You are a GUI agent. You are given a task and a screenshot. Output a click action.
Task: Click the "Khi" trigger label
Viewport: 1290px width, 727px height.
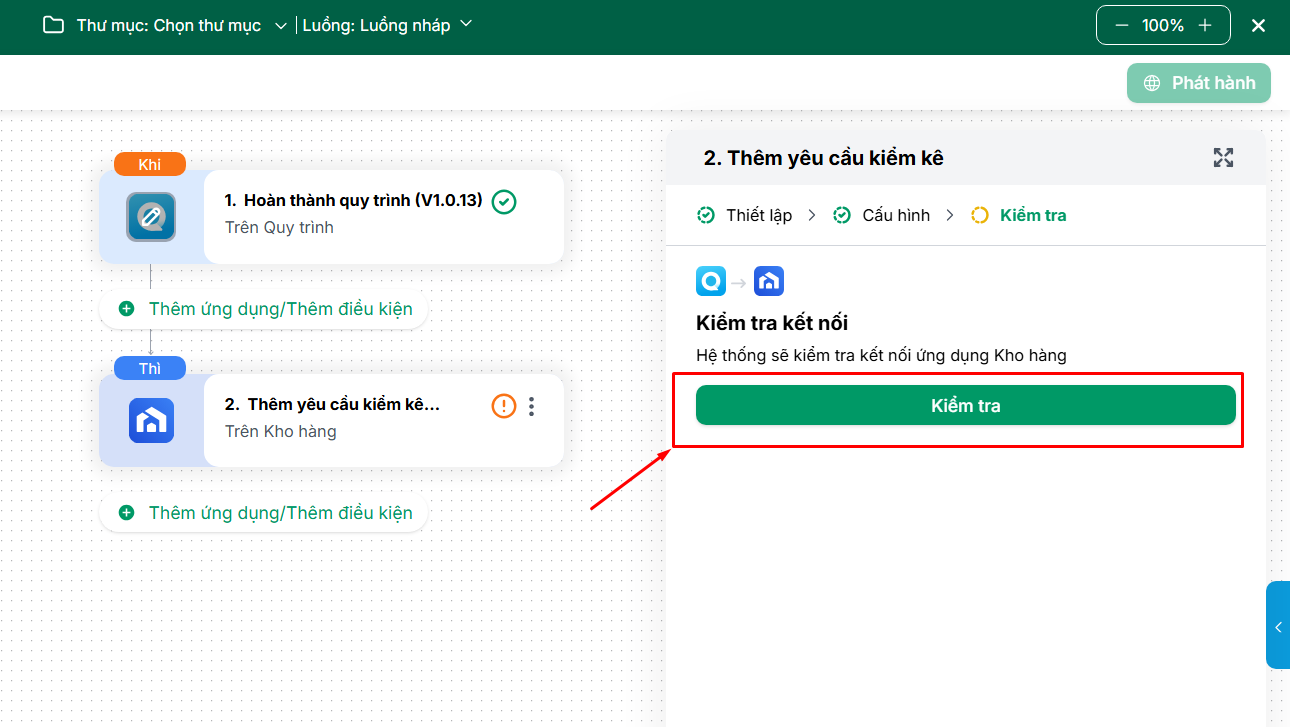(150, 165)
